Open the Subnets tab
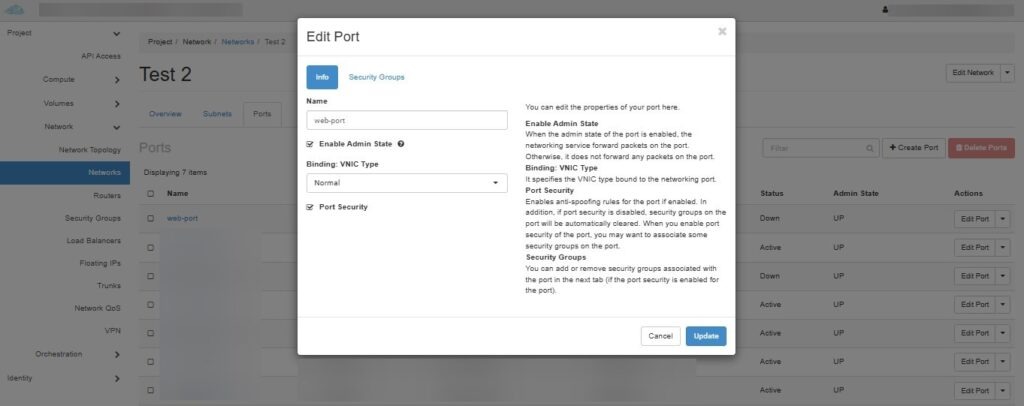Viewport: 1024px width, 406px height. 217,114
